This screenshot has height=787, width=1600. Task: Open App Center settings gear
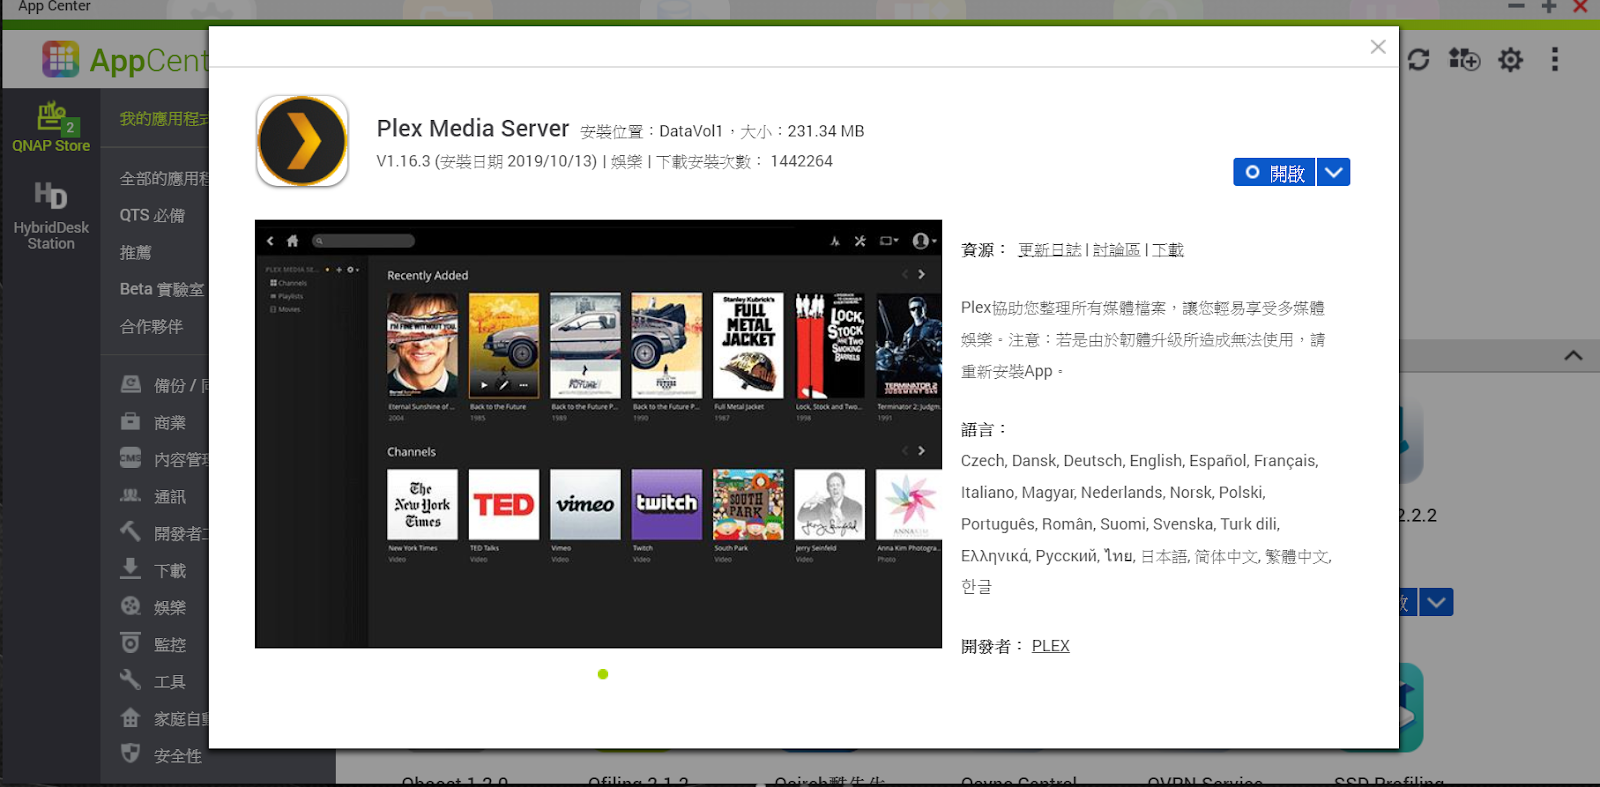[x=1510, y=60]
